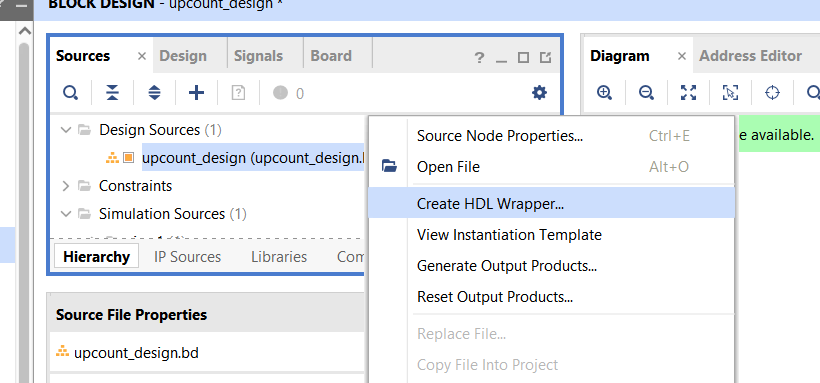
Task: Choose Create HDL Wrapper from context menu
Action: pos(551,203)
